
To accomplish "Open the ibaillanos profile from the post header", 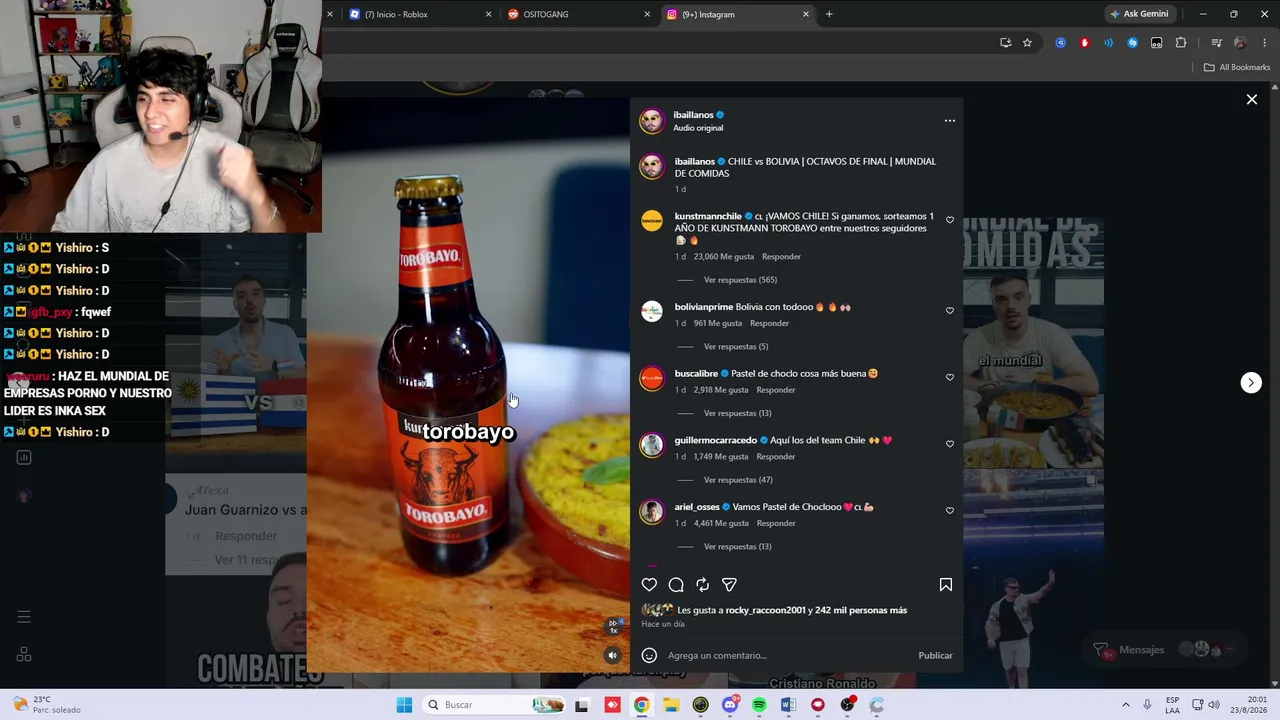I will click(693, 115).
